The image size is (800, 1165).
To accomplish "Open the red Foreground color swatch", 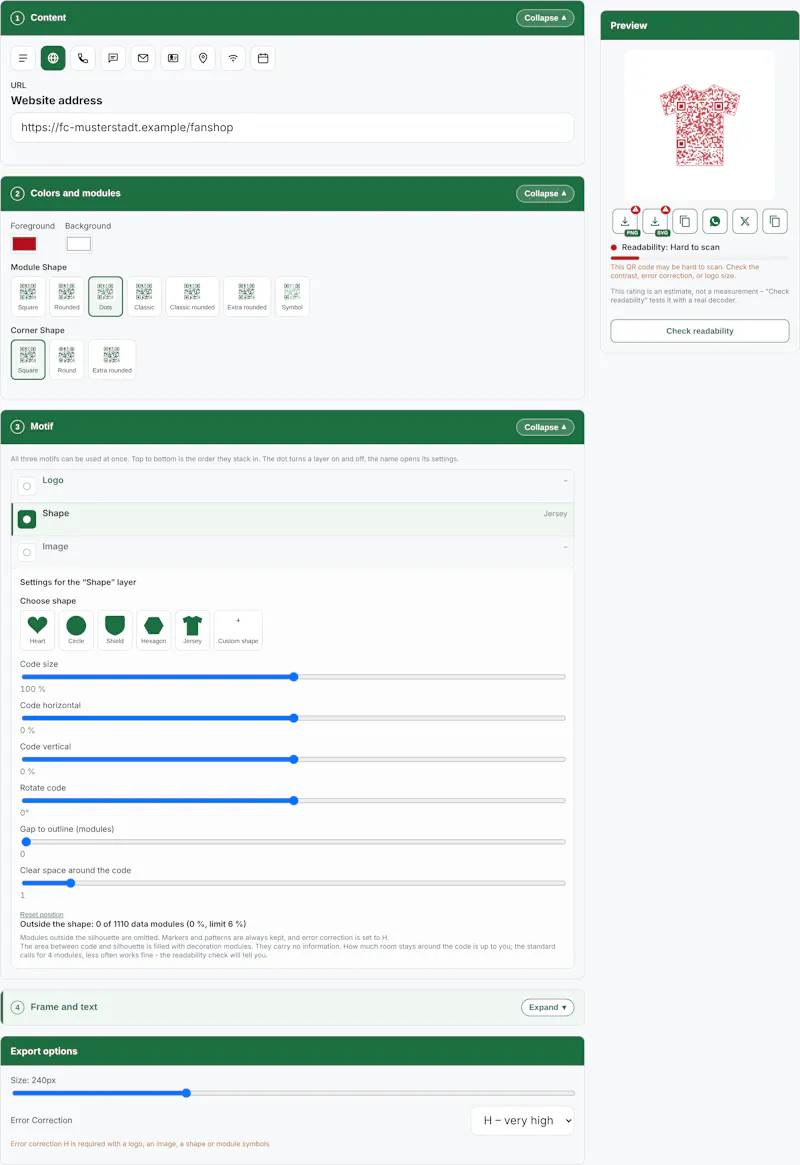I will [x=25, y=244].
